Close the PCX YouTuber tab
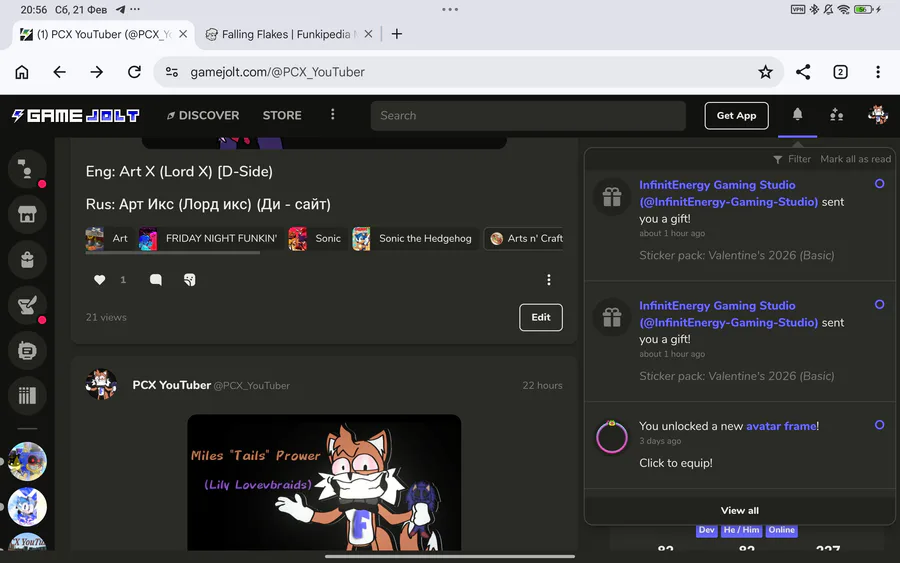The image size is (900, 563). [183, 34]
